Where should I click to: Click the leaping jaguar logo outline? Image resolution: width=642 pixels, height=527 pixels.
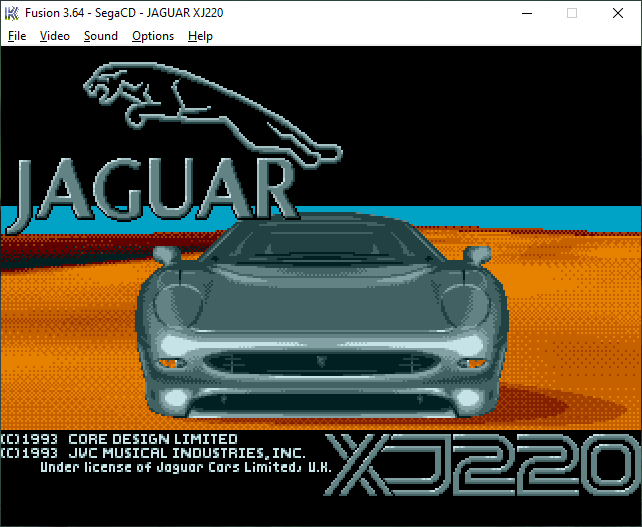click(x=213, y=115)
